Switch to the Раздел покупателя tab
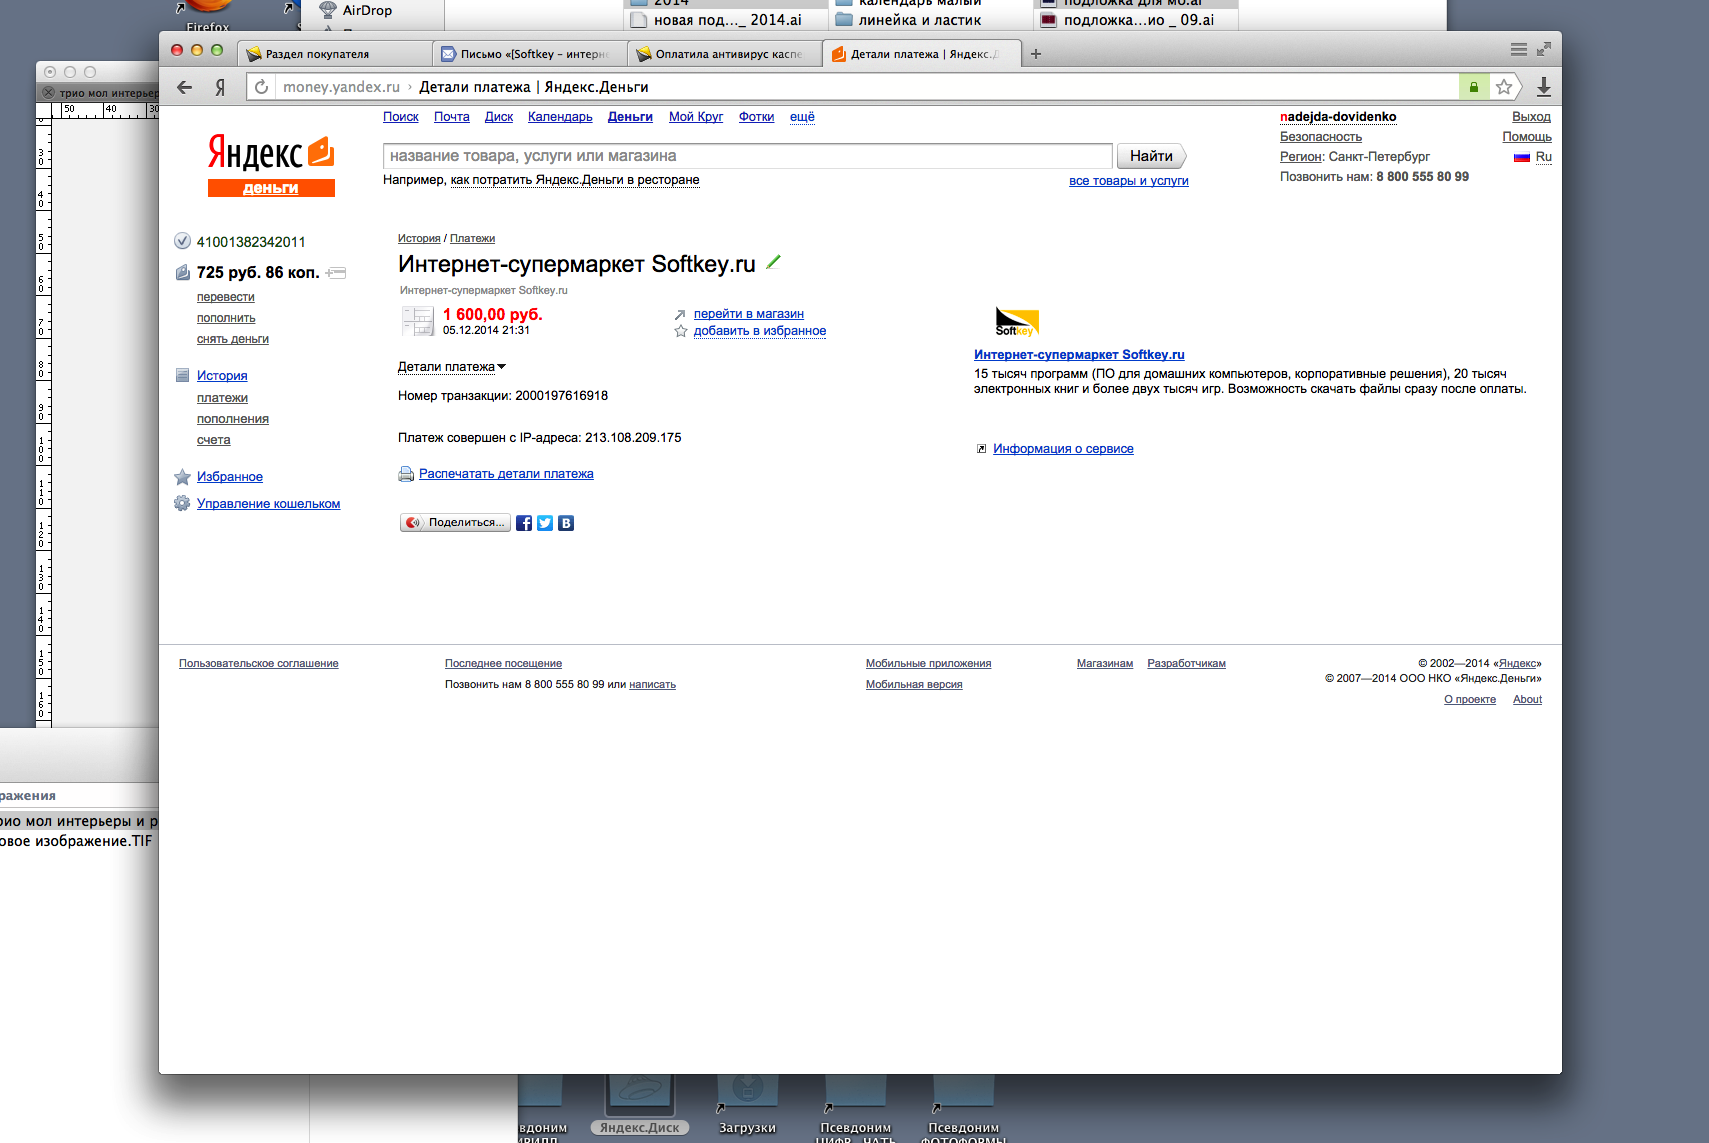Image resolution: width=1709 pixels, height=1143 pixels. [335, 54]
